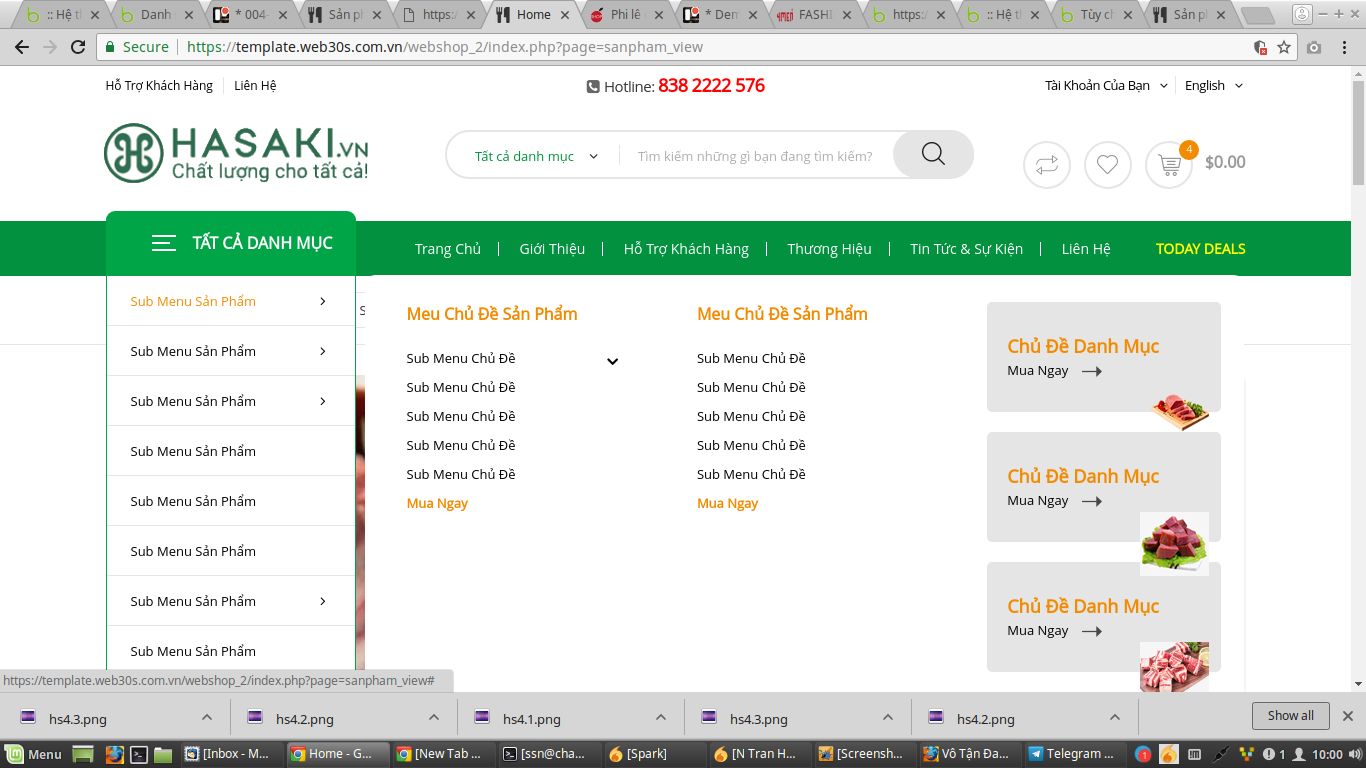Click the $0.00 cart total
This screenshot has width=1366, height=768.
[x=1225, y=162]
